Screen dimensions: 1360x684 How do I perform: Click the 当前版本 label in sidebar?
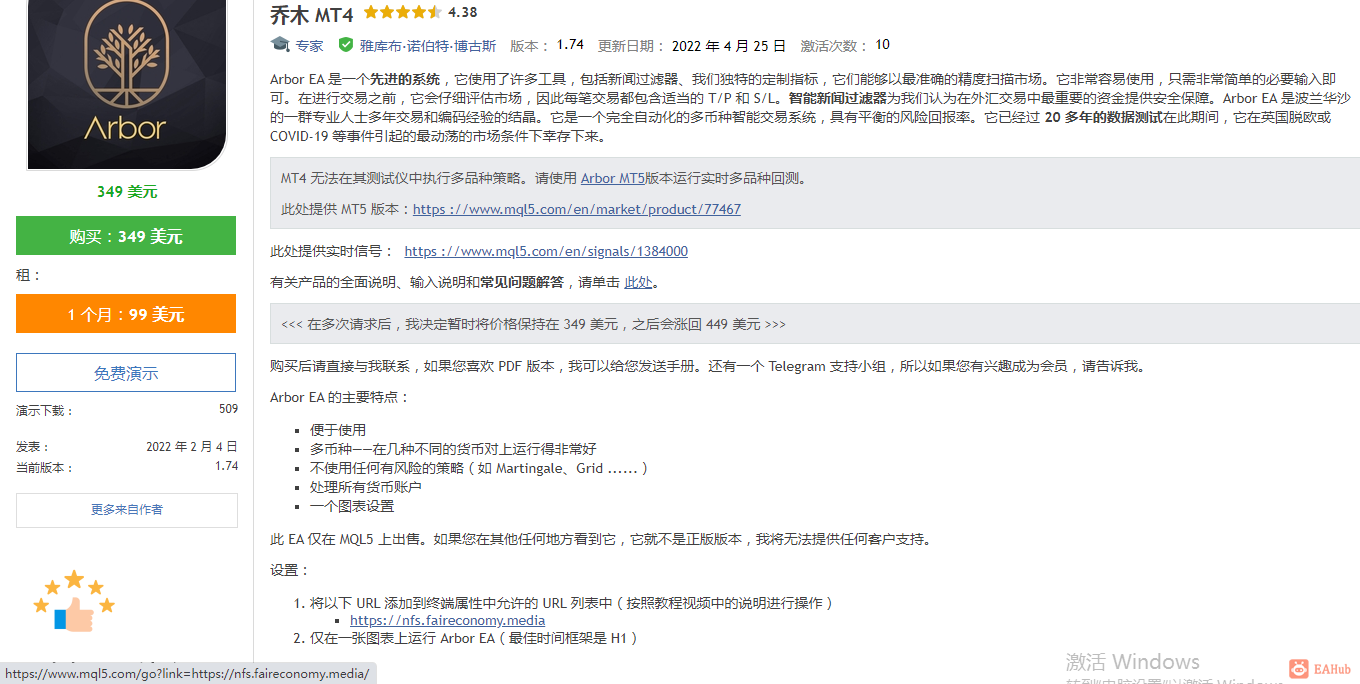(45, 468)
